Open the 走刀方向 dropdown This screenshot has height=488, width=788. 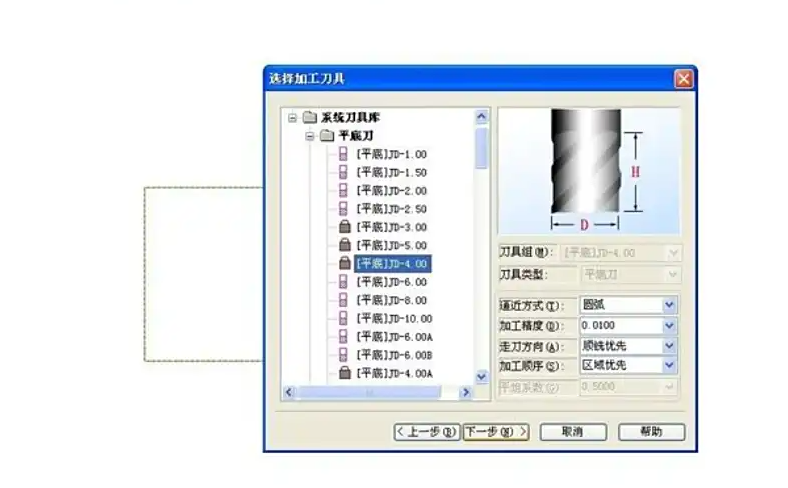[669, 346]
